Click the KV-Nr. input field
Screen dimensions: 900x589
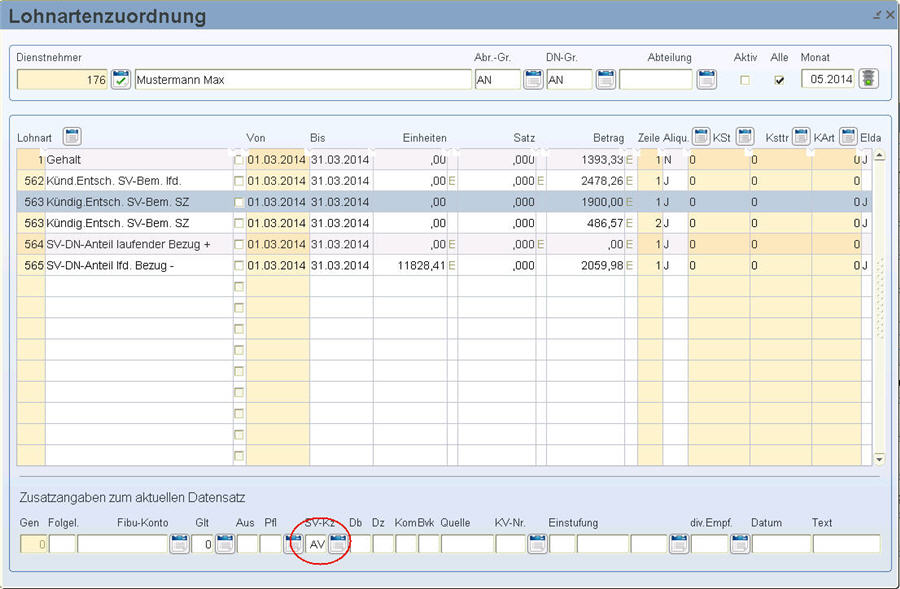[511, 544]
